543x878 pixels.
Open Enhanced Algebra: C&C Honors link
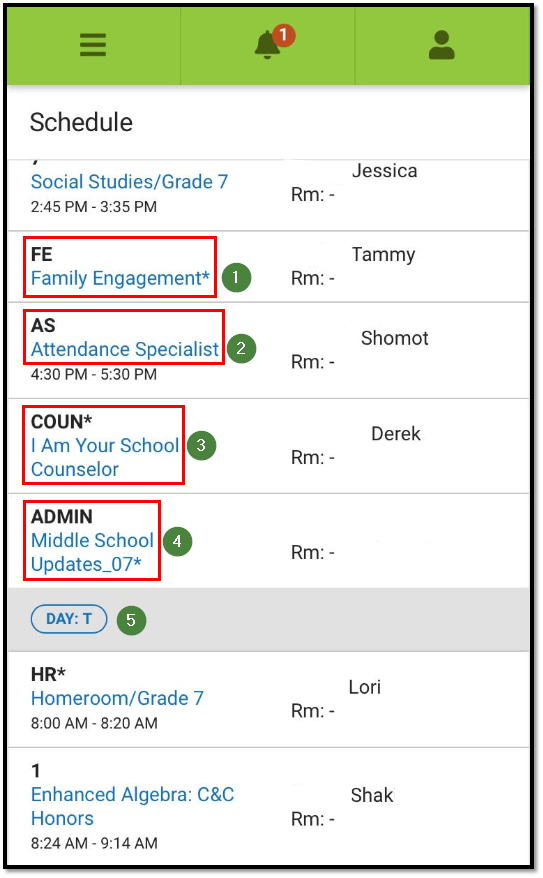click(133, 806)
